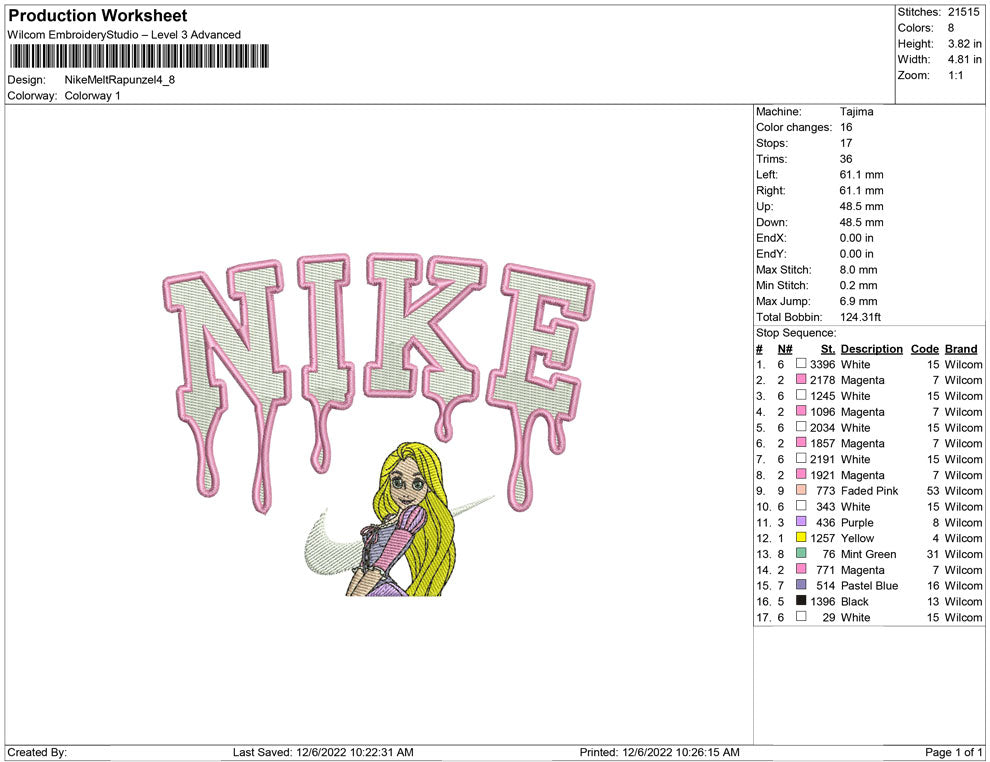This screenshot has height=762, width=990.
Task: Select the Faded Pink color swatch
Action: [801, 490]
